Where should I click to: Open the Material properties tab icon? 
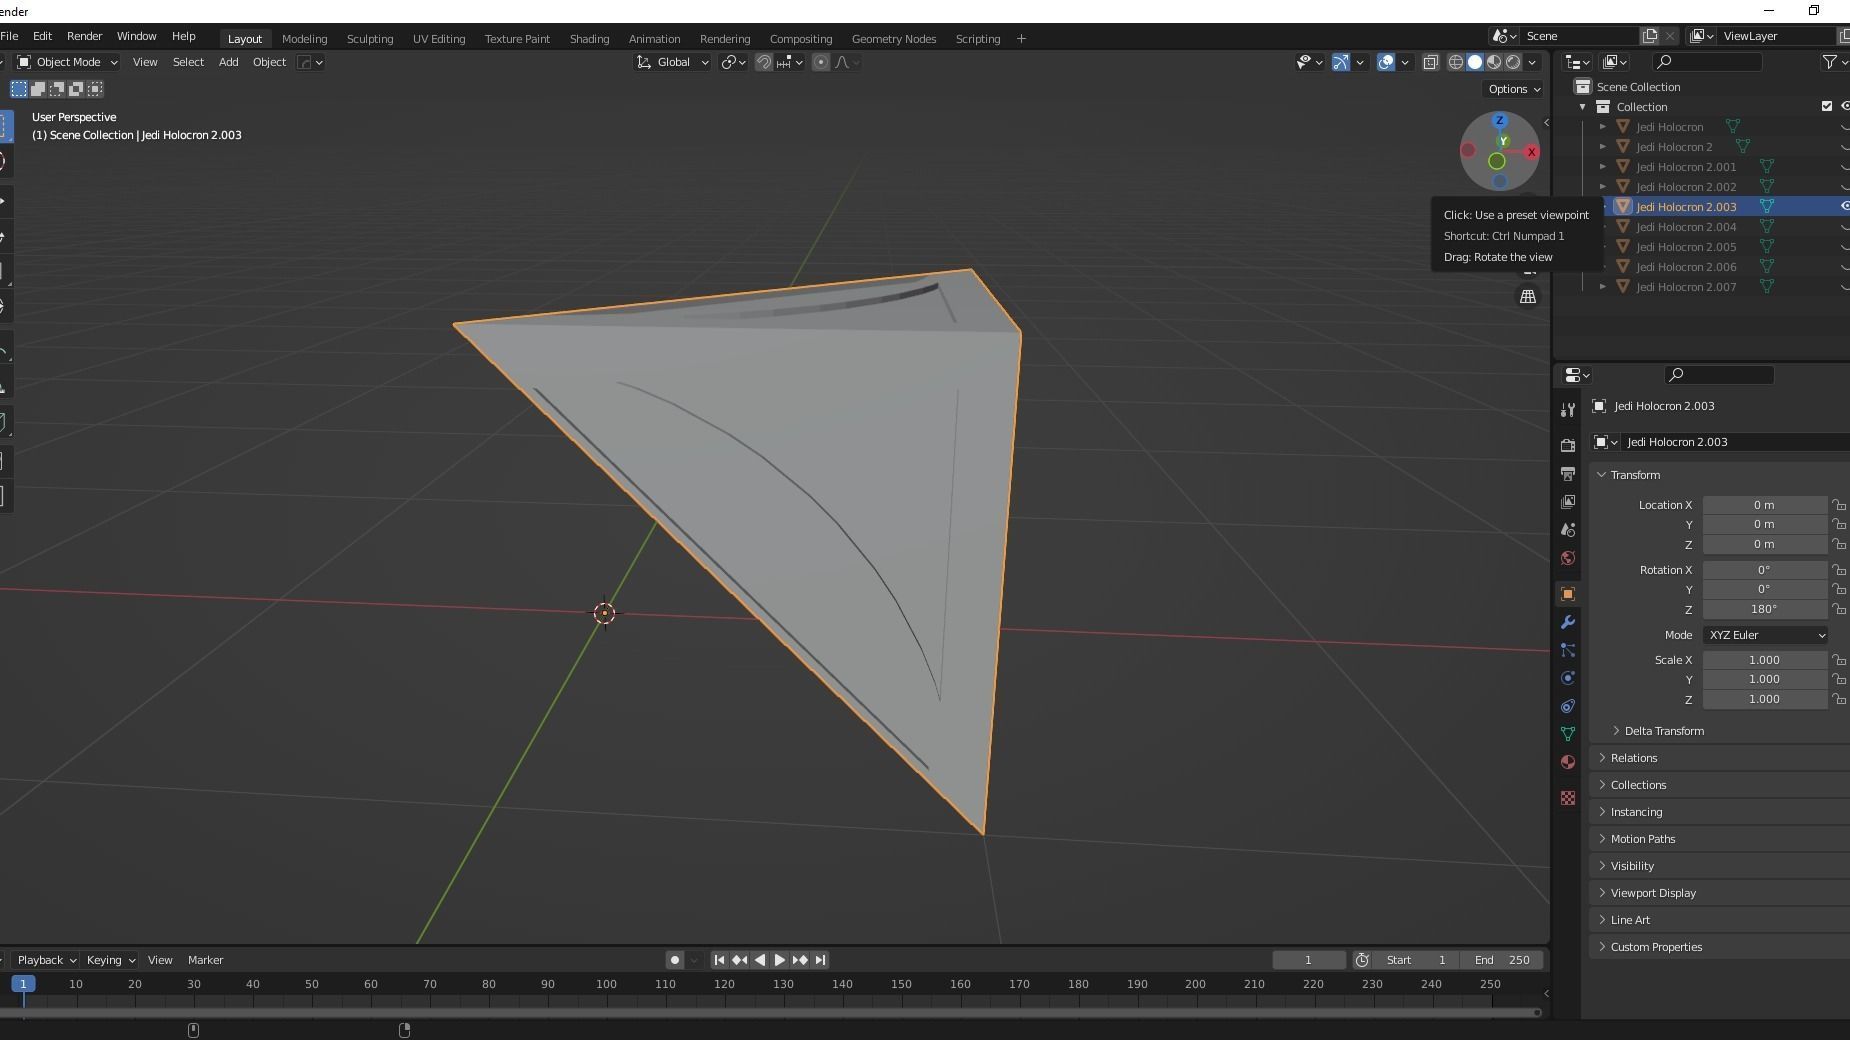[1568, 762]
